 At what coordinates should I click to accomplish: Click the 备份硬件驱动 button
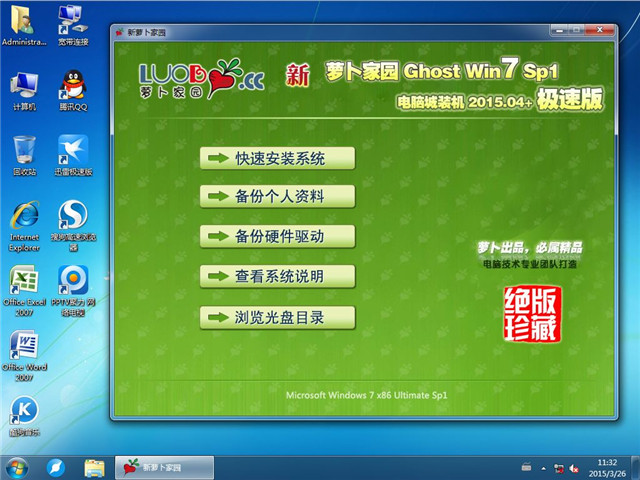[278, 236]
